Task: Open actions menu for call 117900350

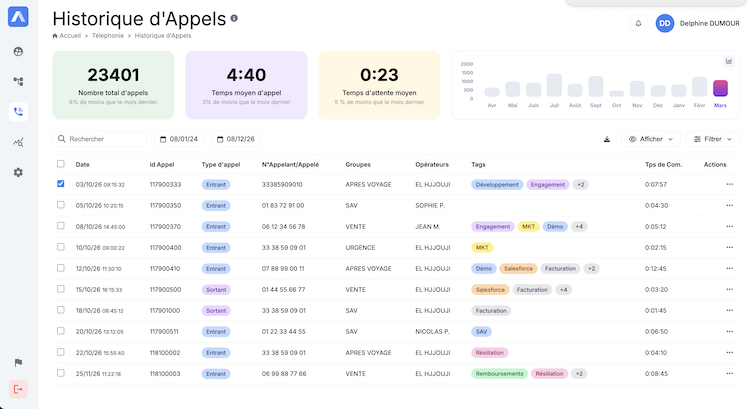Action: pos(729,205)
